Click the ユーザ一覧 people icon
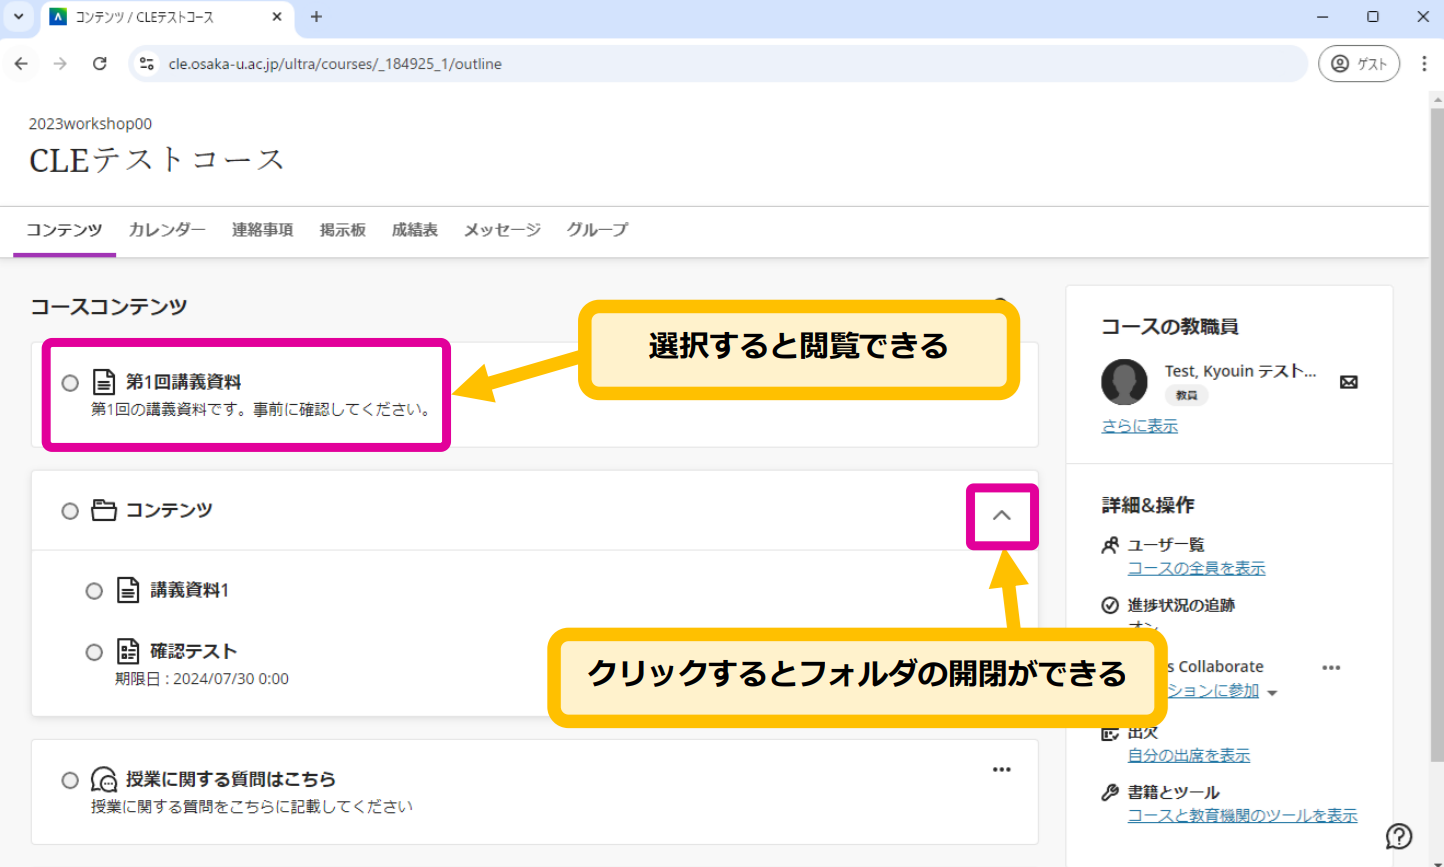1444x867 pixels. [1110, 545]
